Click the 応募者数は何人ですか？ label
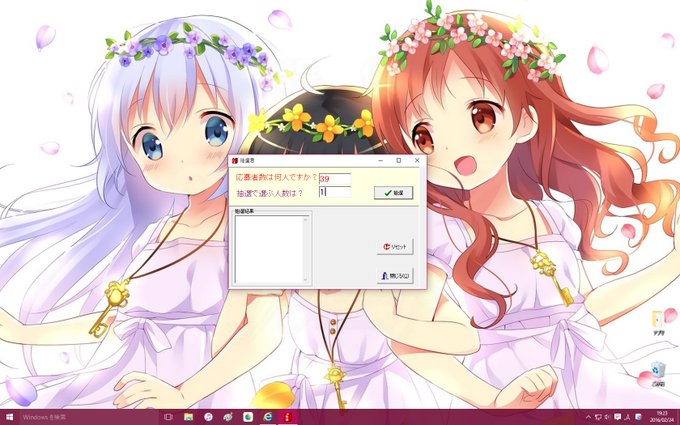The image size is (680, 425). (x=276, y=178)
